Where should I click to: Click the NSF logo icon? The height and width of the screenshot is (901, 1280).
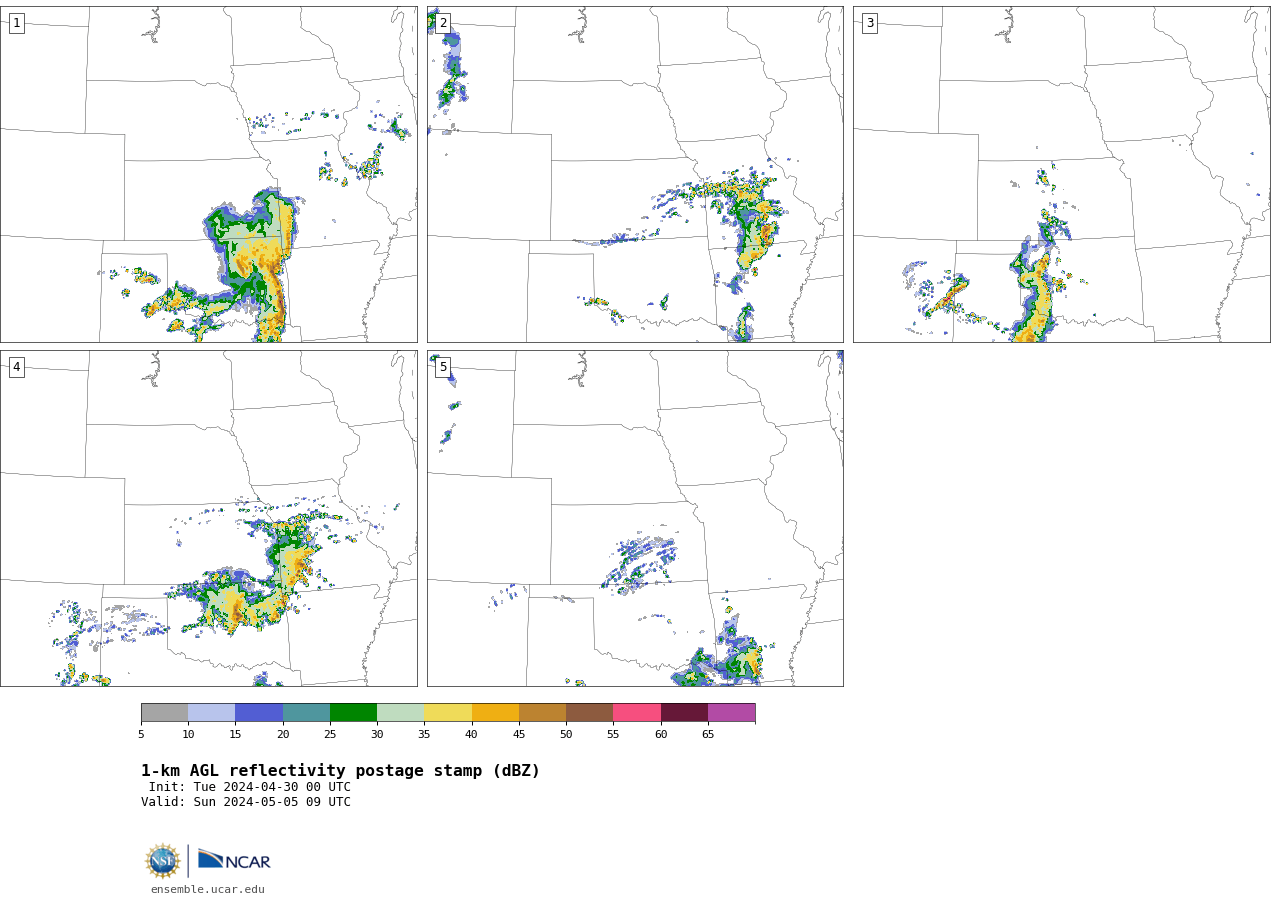163,861
